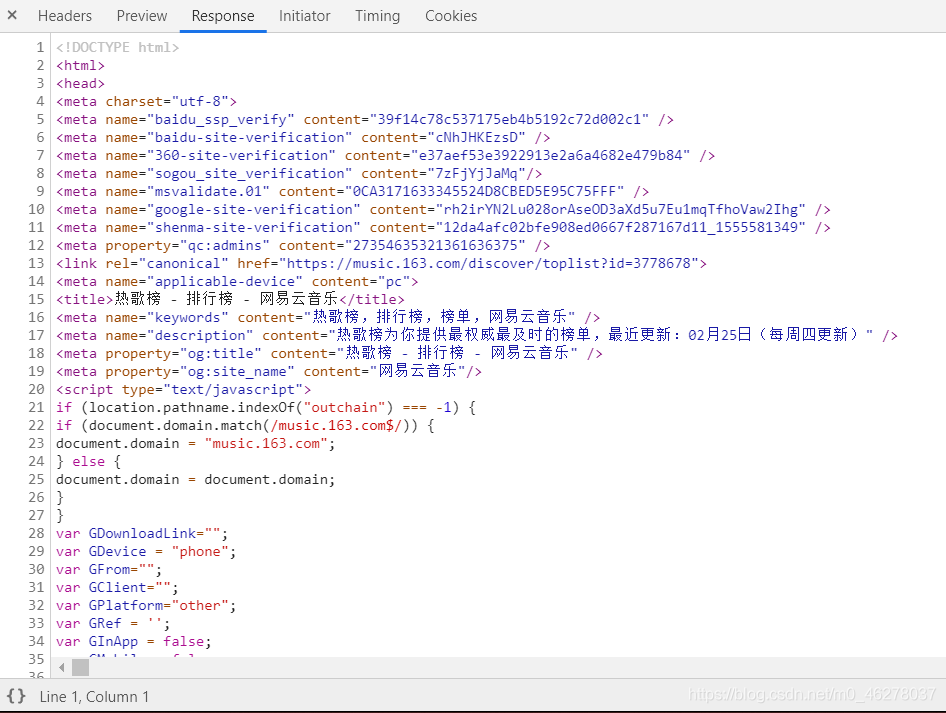Screen dimensions: 946x713
Task: Click line number 1 in gutter
Action: 40,47
